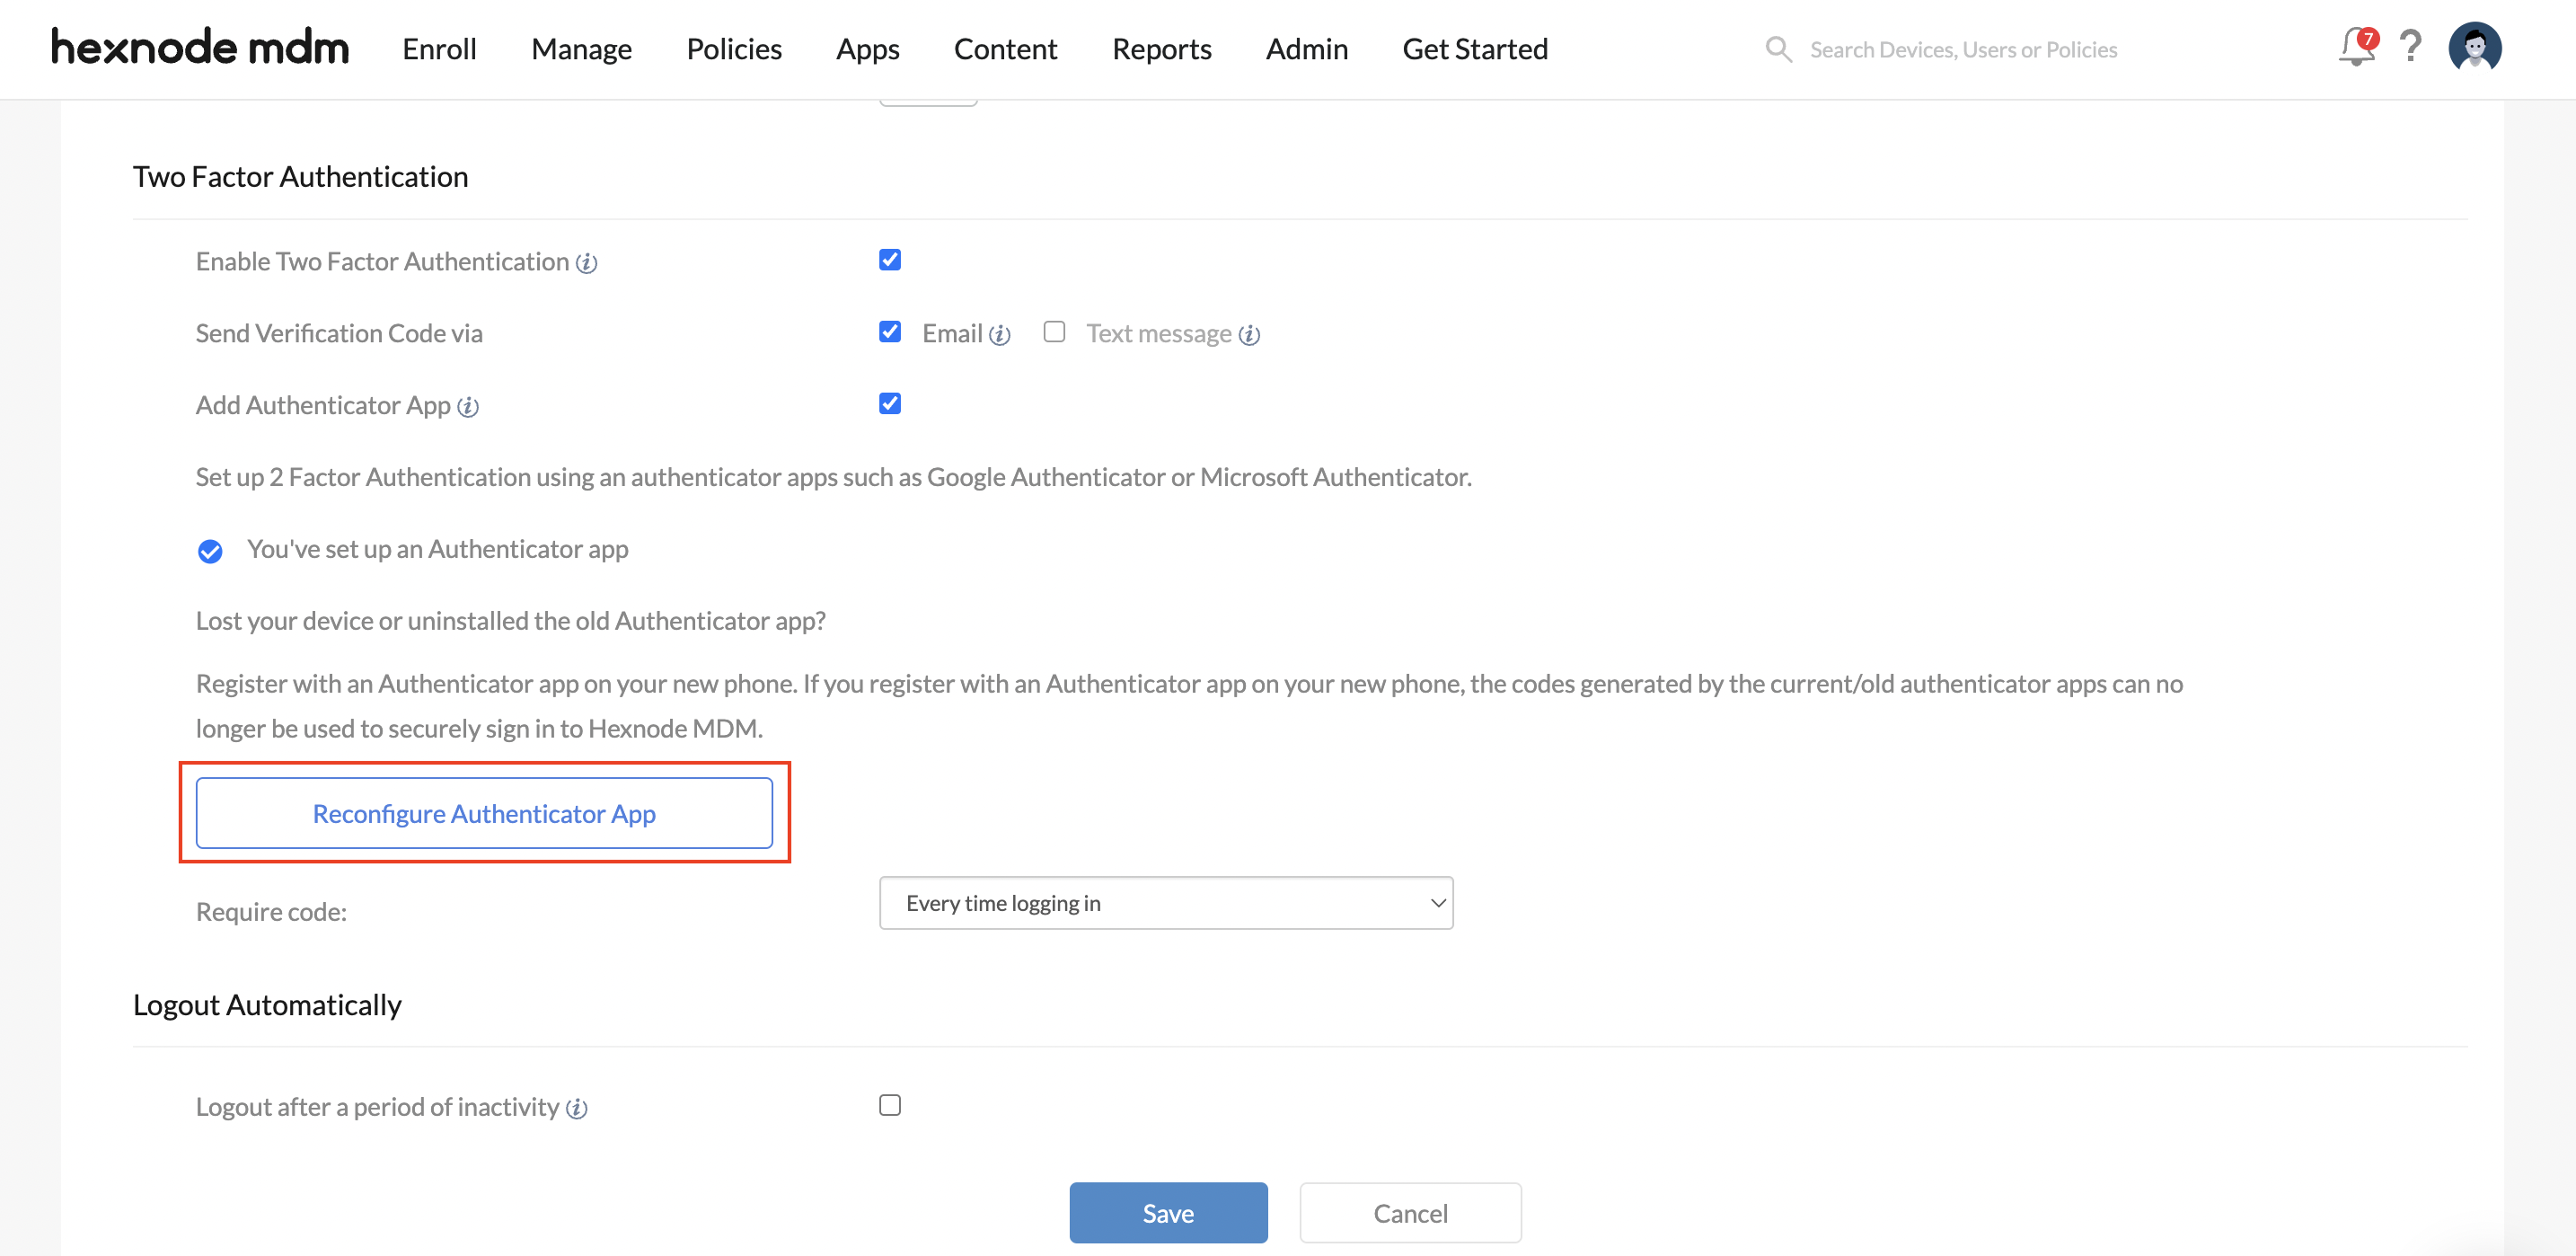The height and width of the screenshot is (1256, 2576).
Task: Show info icon next to Email
Action: click(1000, 335)
